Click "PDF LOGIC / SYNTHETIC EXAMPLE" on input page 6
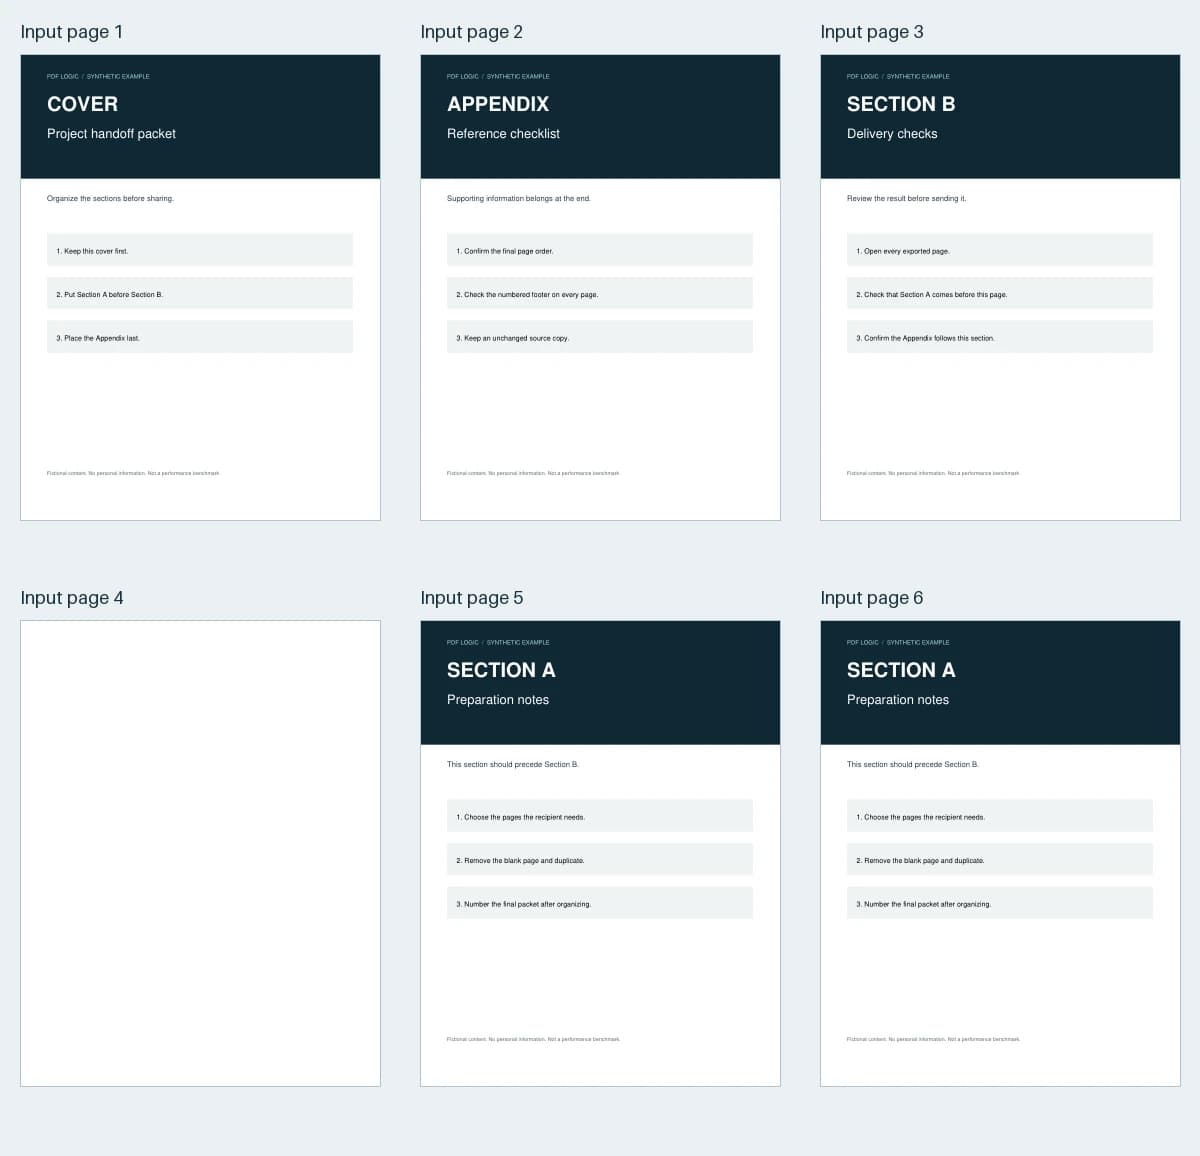The height and width of the screenshot is (1156, 1200). (x=898, y=642)
